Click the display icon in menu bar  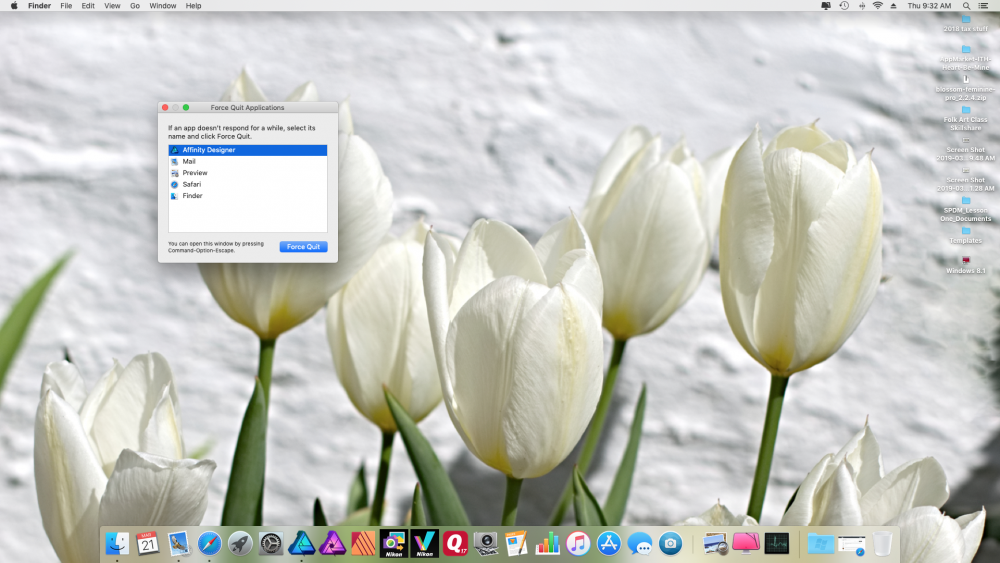pyautogui.click(x=826, y=6)
